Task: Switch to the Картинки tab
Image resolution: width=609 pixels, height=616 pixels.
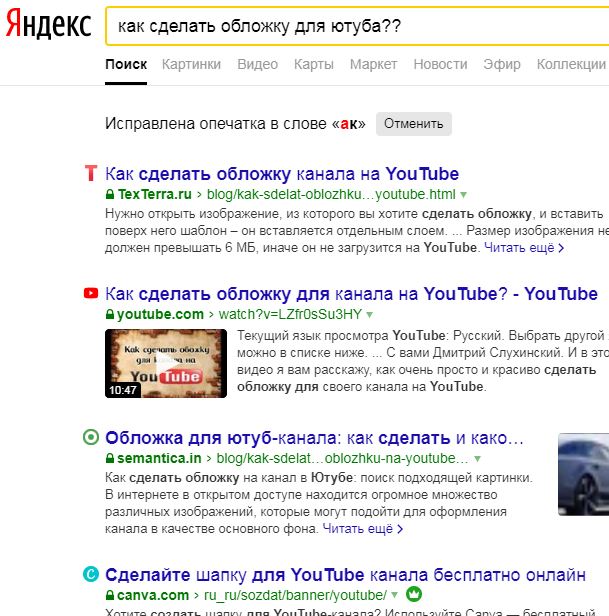Action: click(x=191, y=64)
